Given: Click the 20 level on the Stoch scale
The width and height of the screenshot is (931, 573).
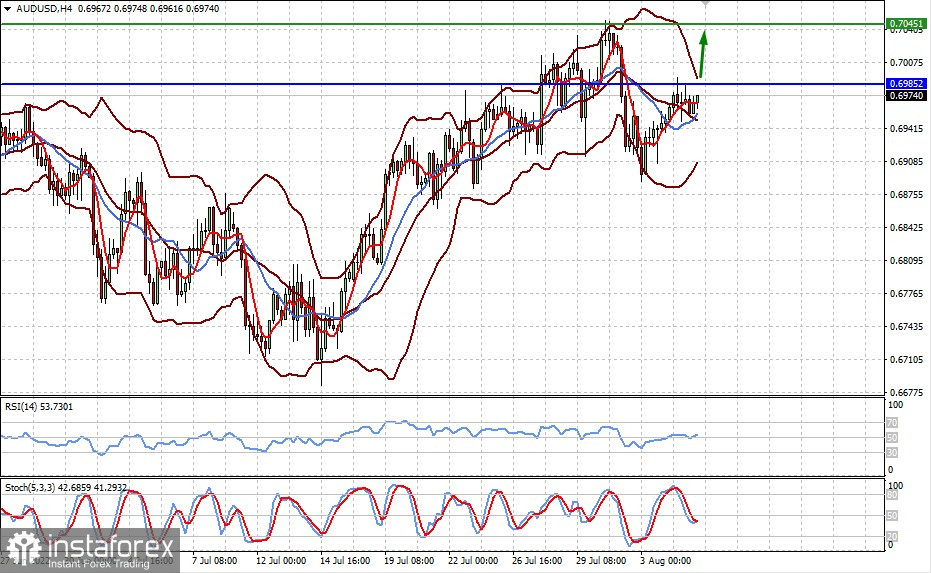Looking at the screenshot, I should pos(892,536).
